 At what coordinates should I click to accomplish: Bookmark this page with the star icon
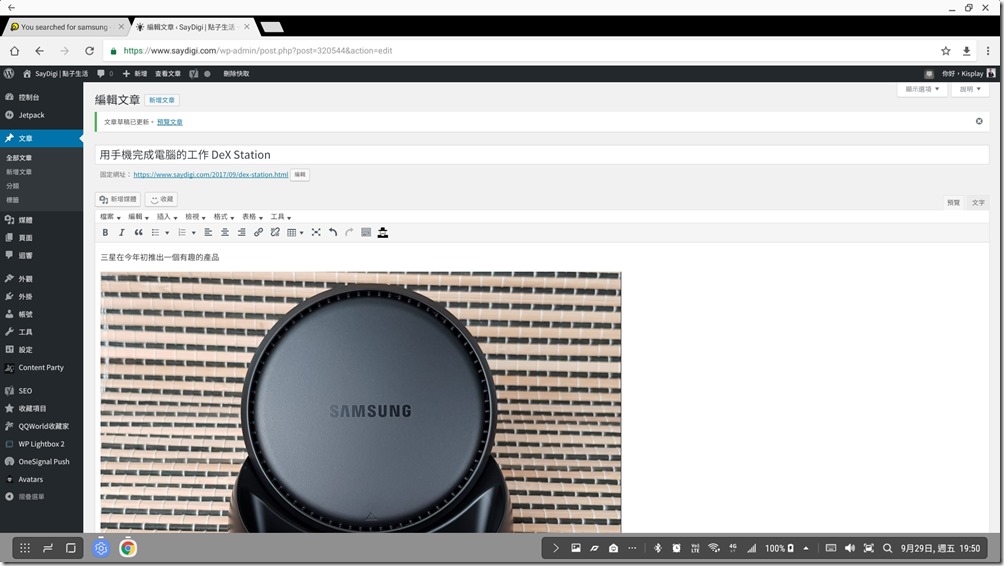[946, 51]
